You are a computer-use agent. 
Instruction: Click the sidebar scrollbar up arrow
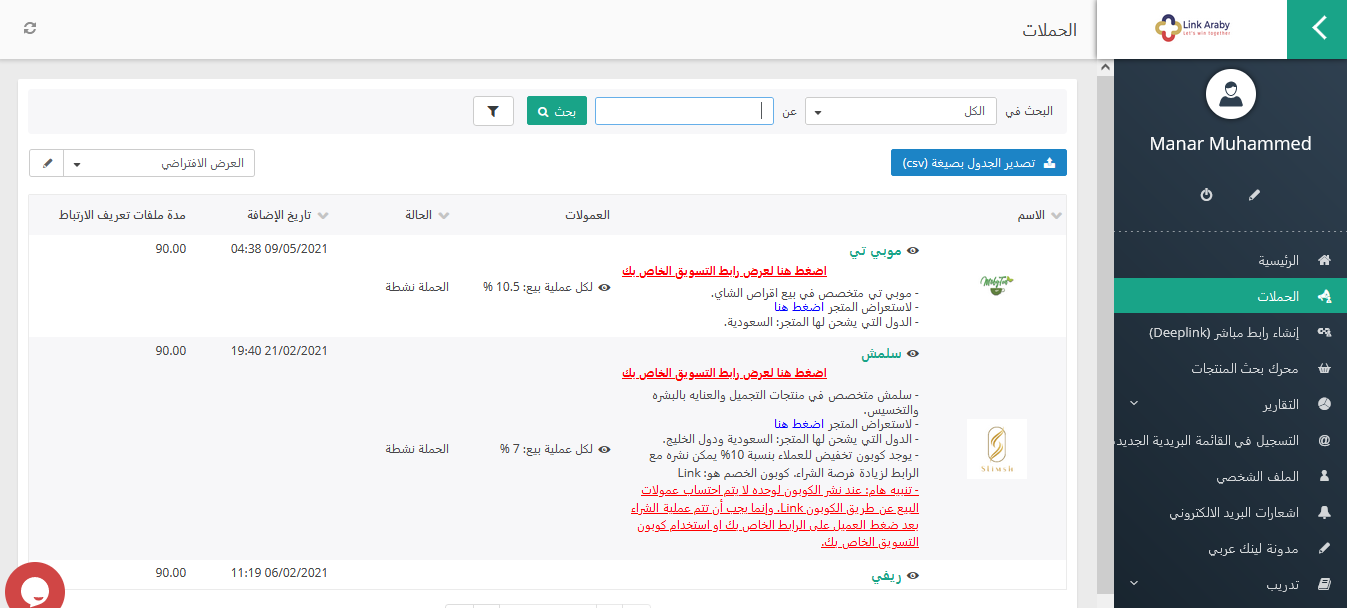1105,67
